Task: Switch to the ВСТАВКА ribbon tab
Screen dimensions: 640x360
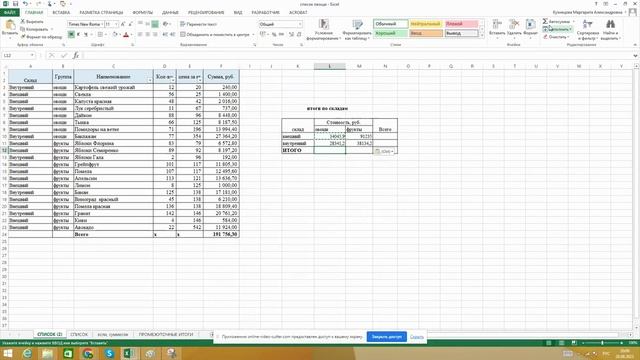Action: click(x=61, y=13)
